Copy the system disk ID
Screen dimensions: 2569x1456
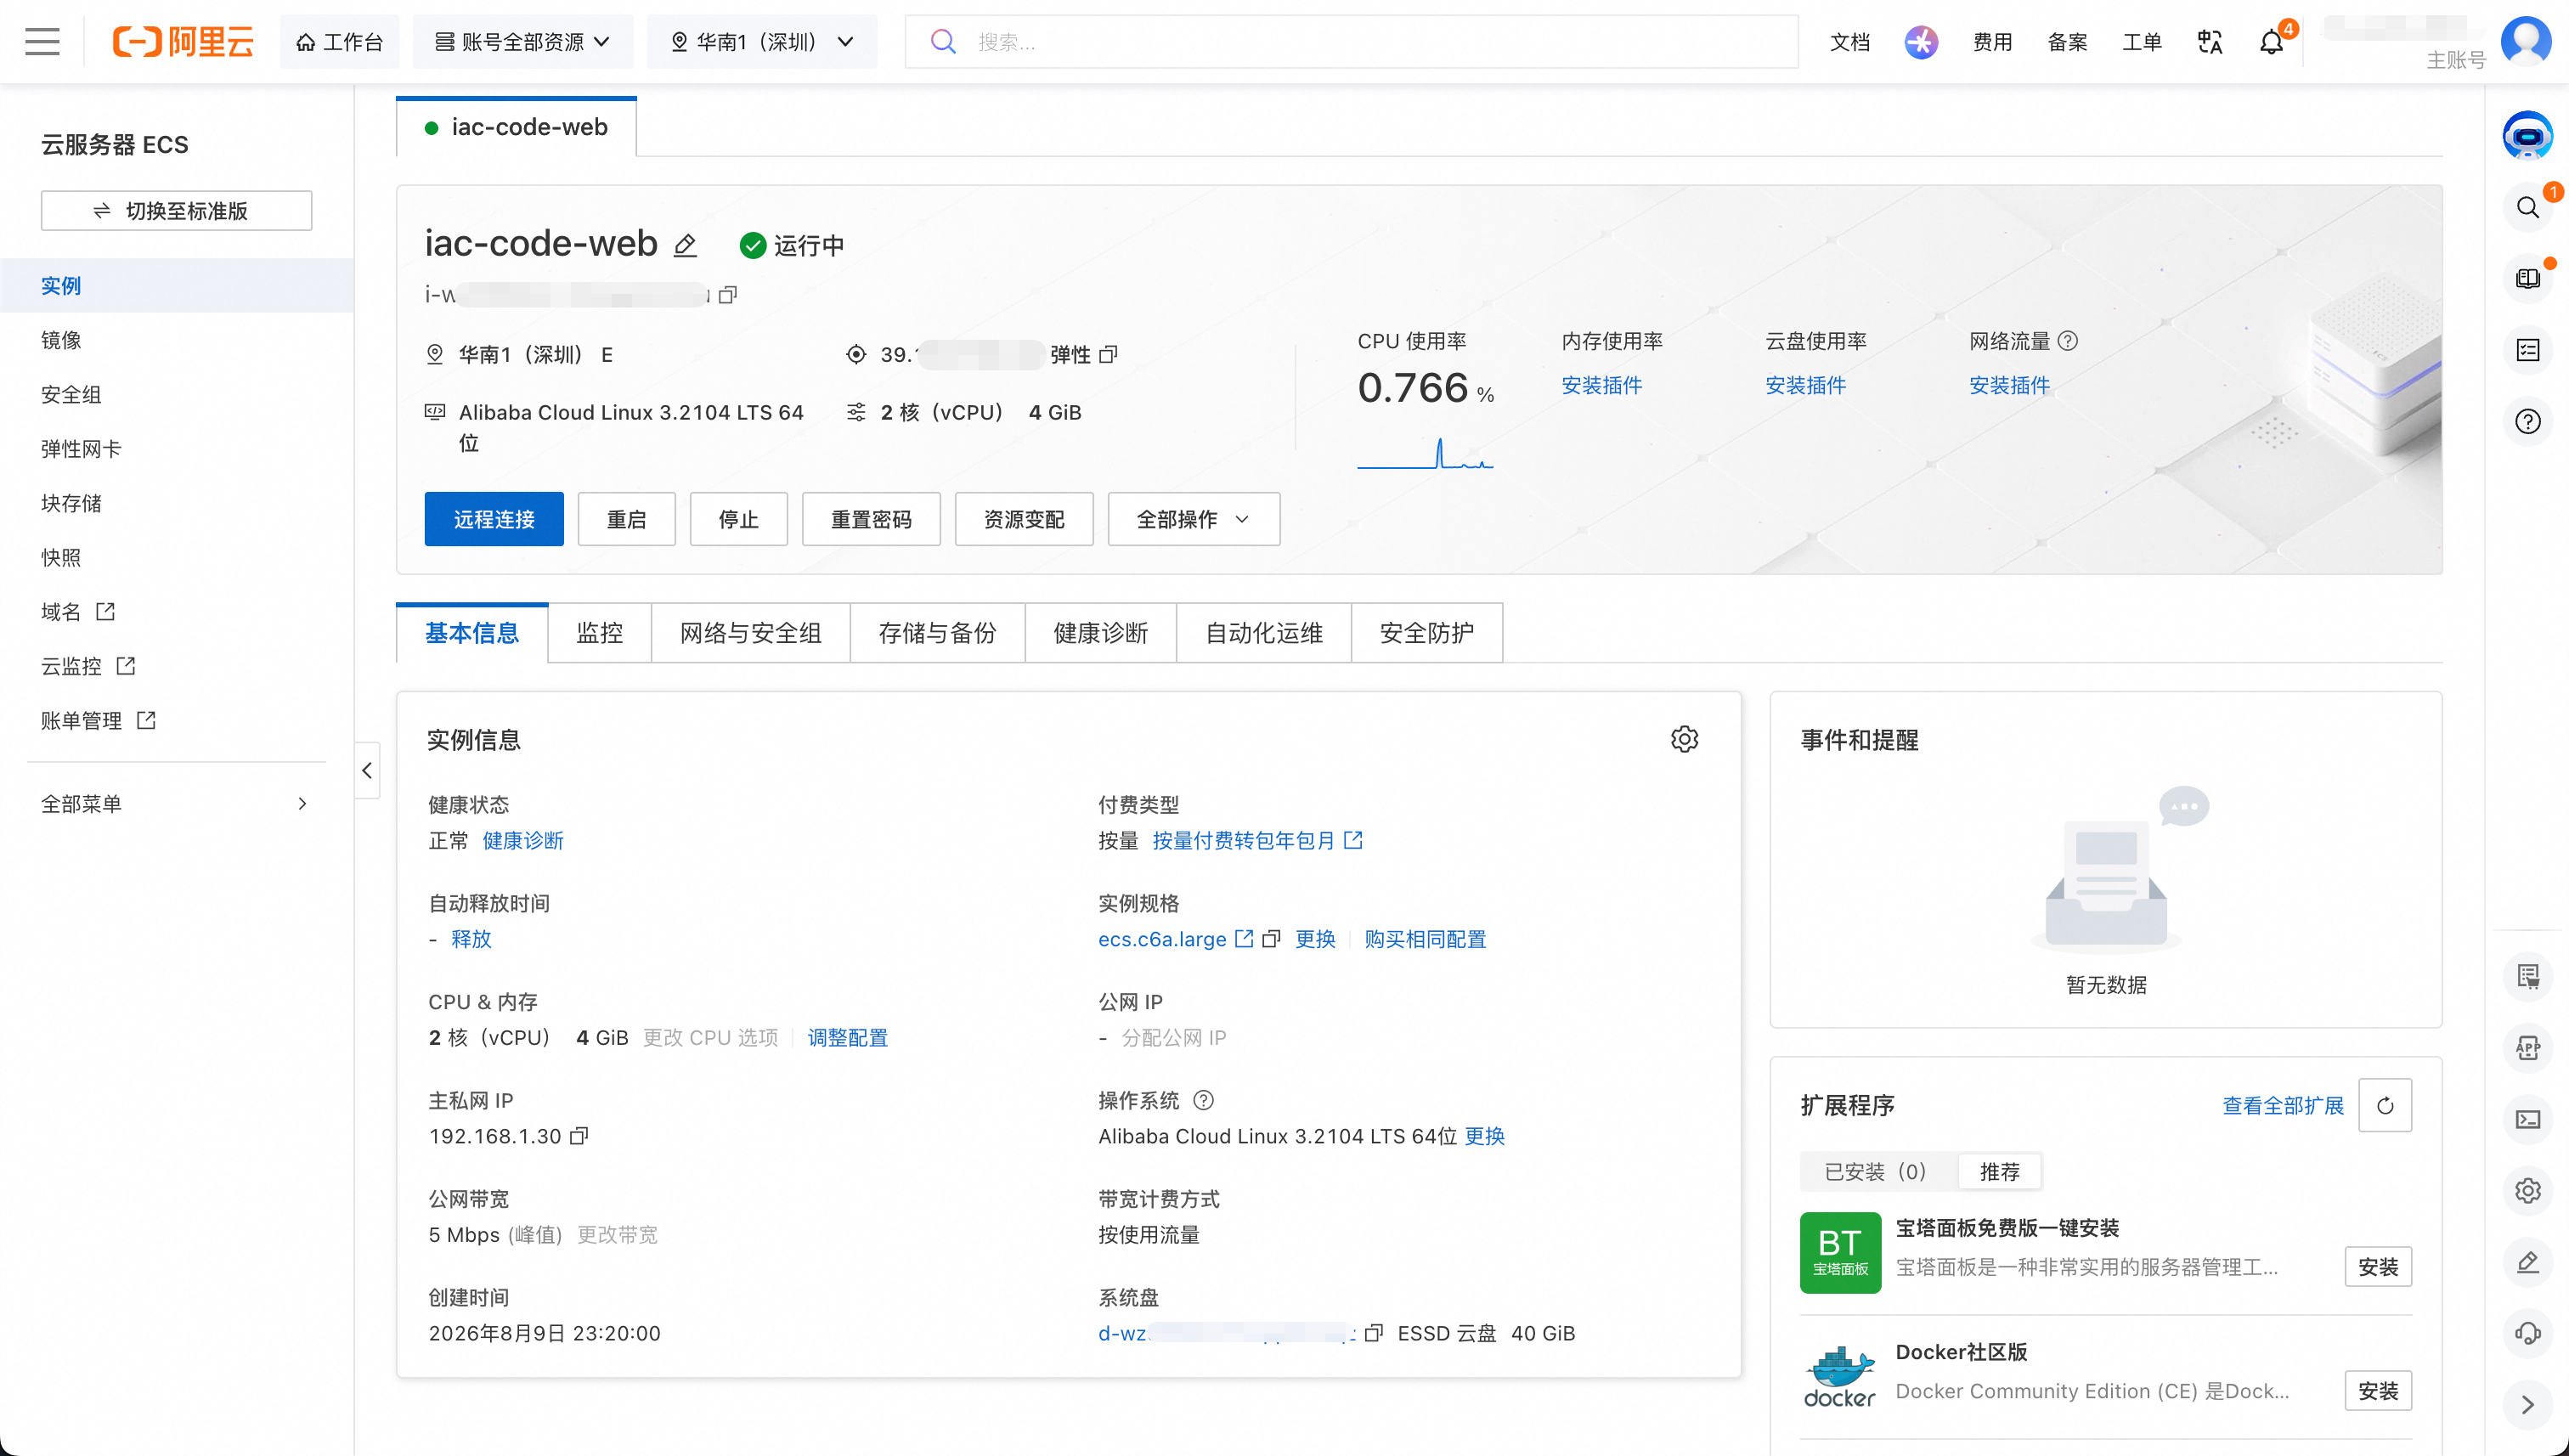[1374, 1333]
